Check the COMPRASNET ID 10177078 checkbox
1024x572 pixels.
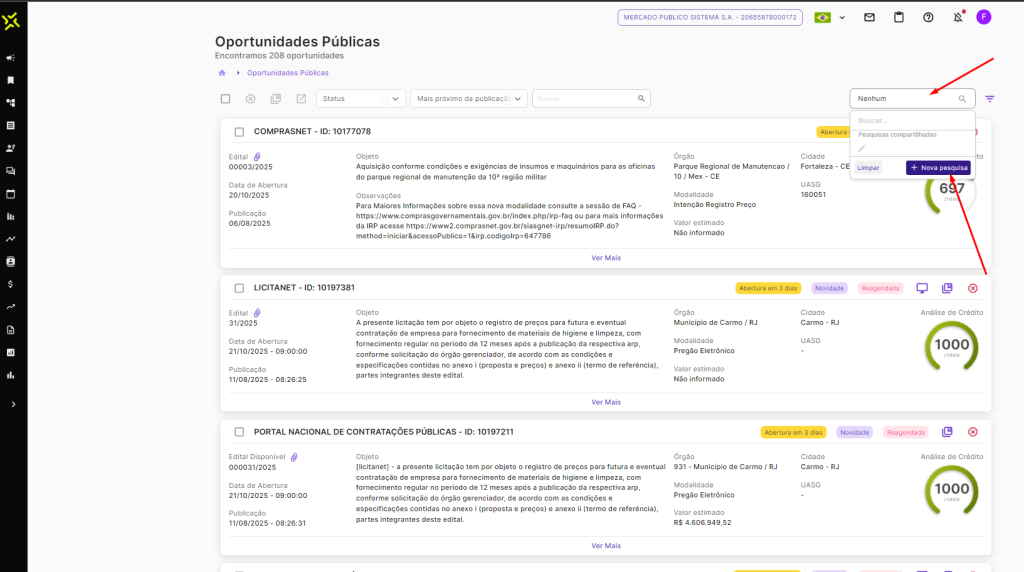coord(239,132)
